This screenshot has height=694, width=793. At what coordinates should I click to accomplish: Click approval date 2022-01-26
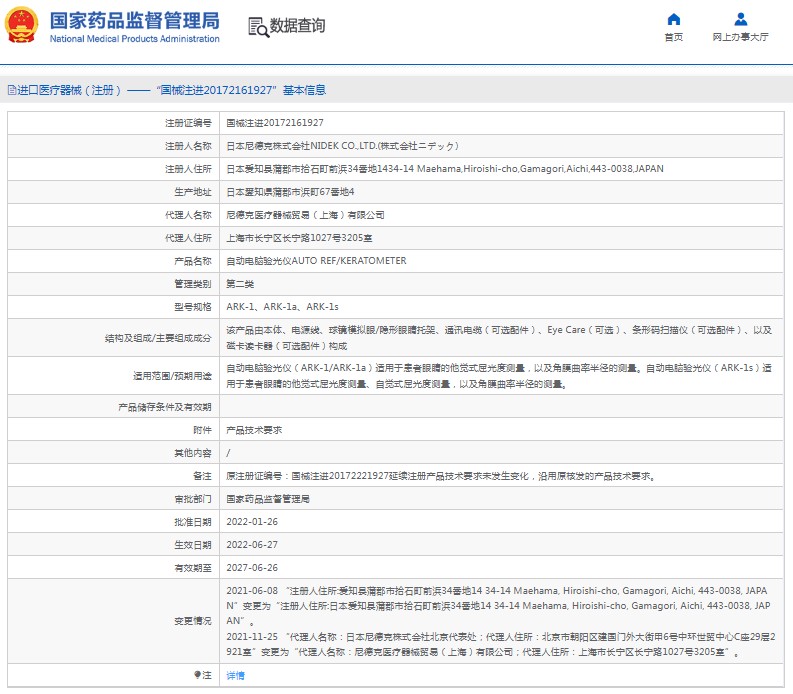click(252, 522)
